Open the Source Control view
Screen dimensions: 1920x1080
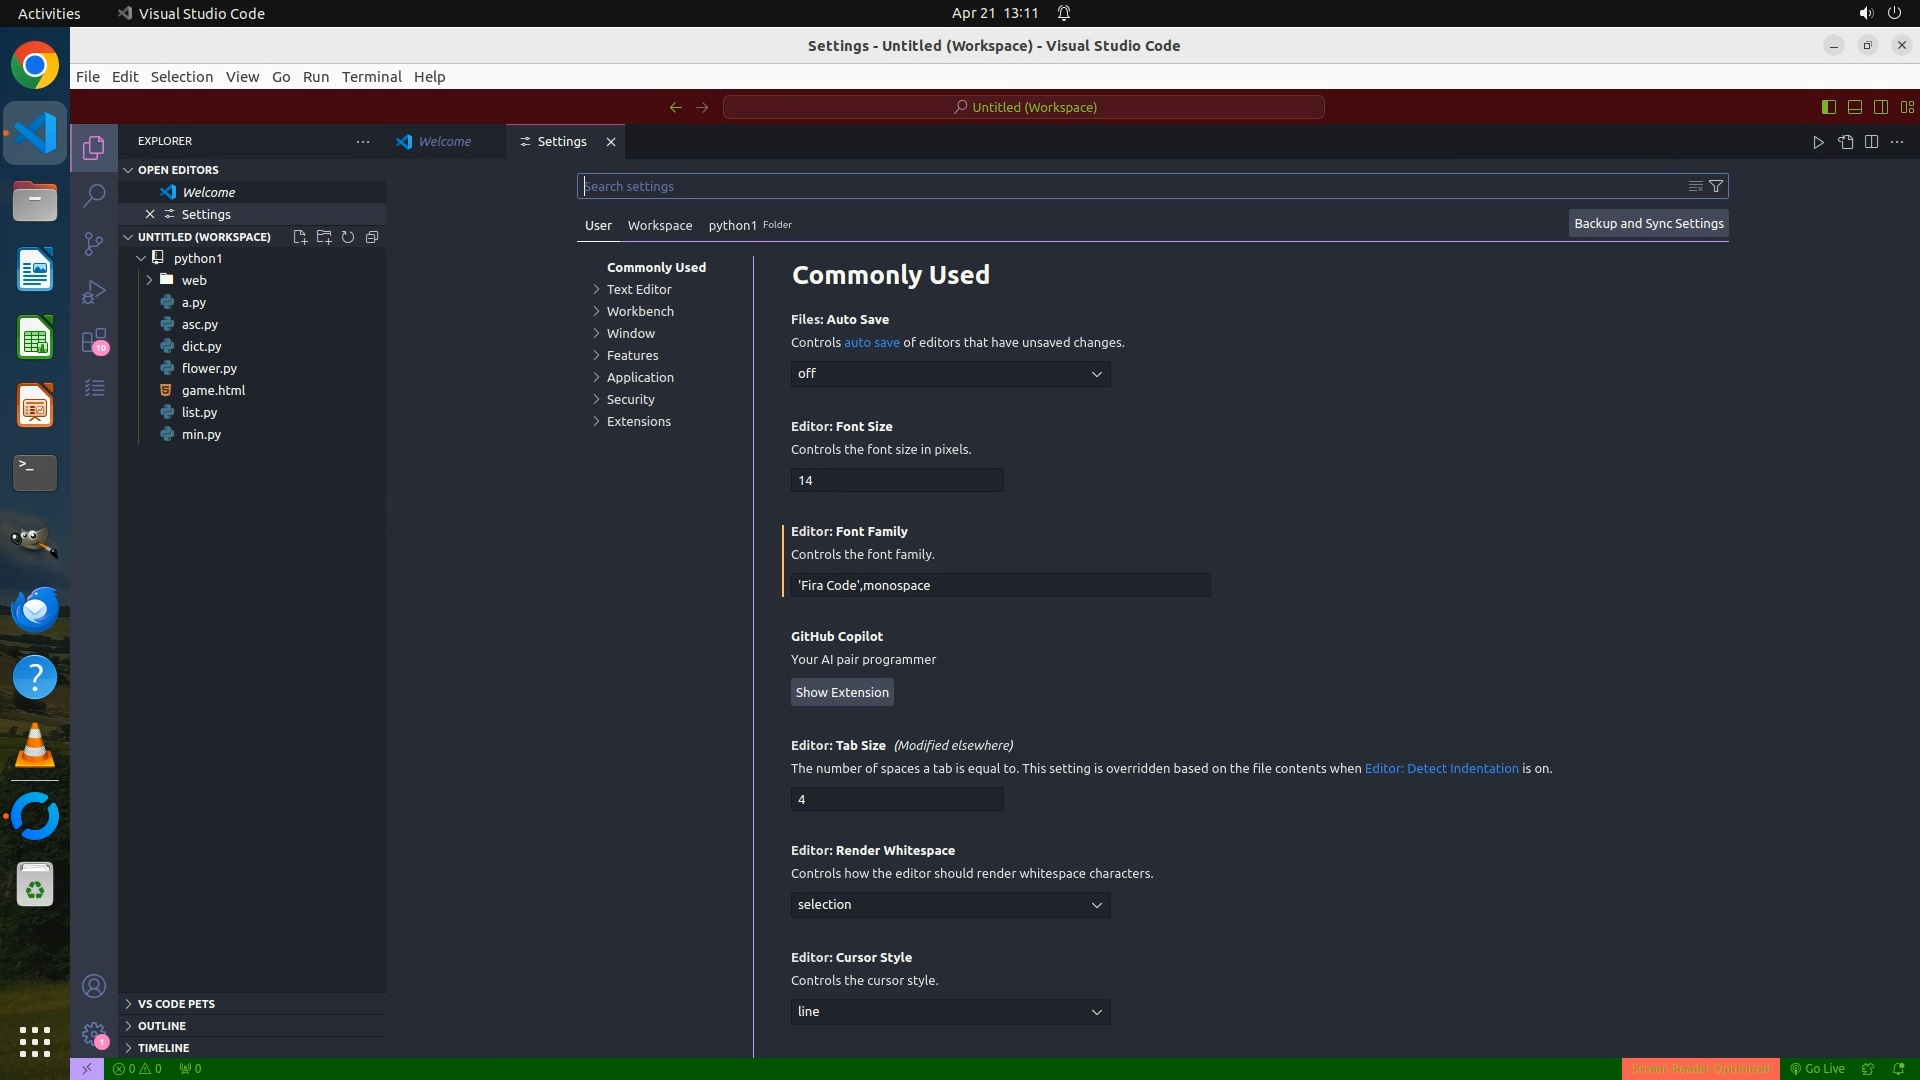point(94,243)
